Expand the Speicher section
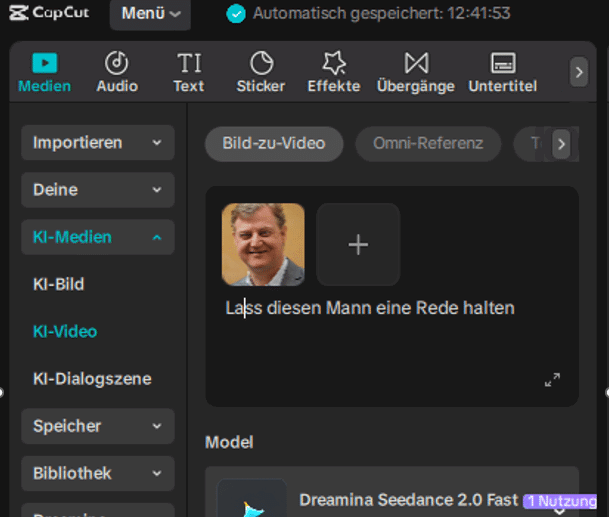This screenshot has width=609, height=517. 98,426
